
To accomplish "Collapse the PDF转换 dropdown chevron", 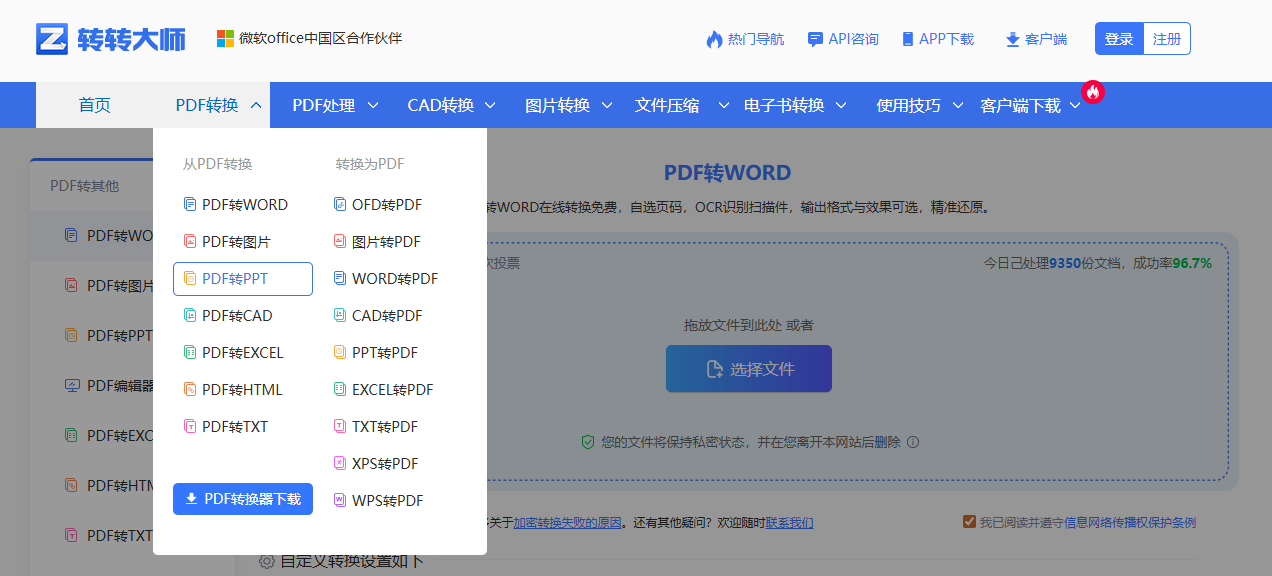I will coord(256,105).
